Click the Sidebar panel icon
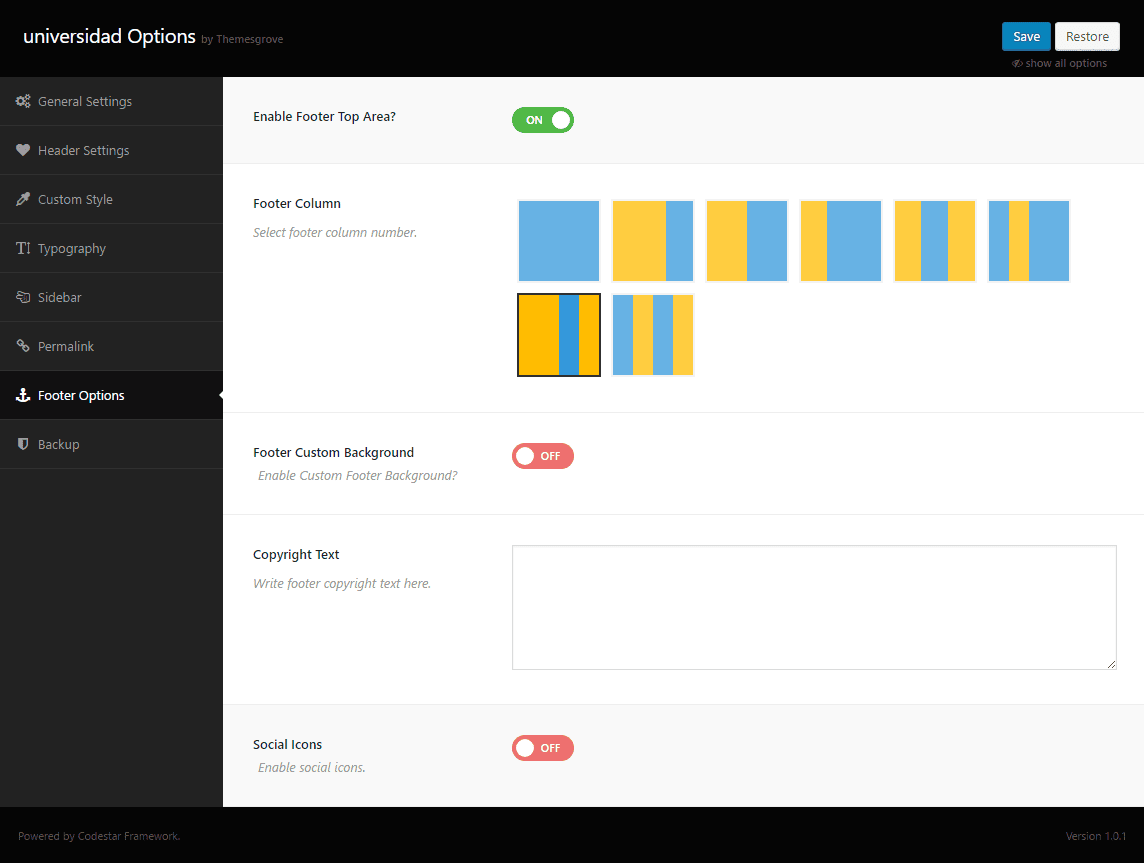The height and width of the screenshot is (863, 1144). pyautogui.click(x=23, y=298)
